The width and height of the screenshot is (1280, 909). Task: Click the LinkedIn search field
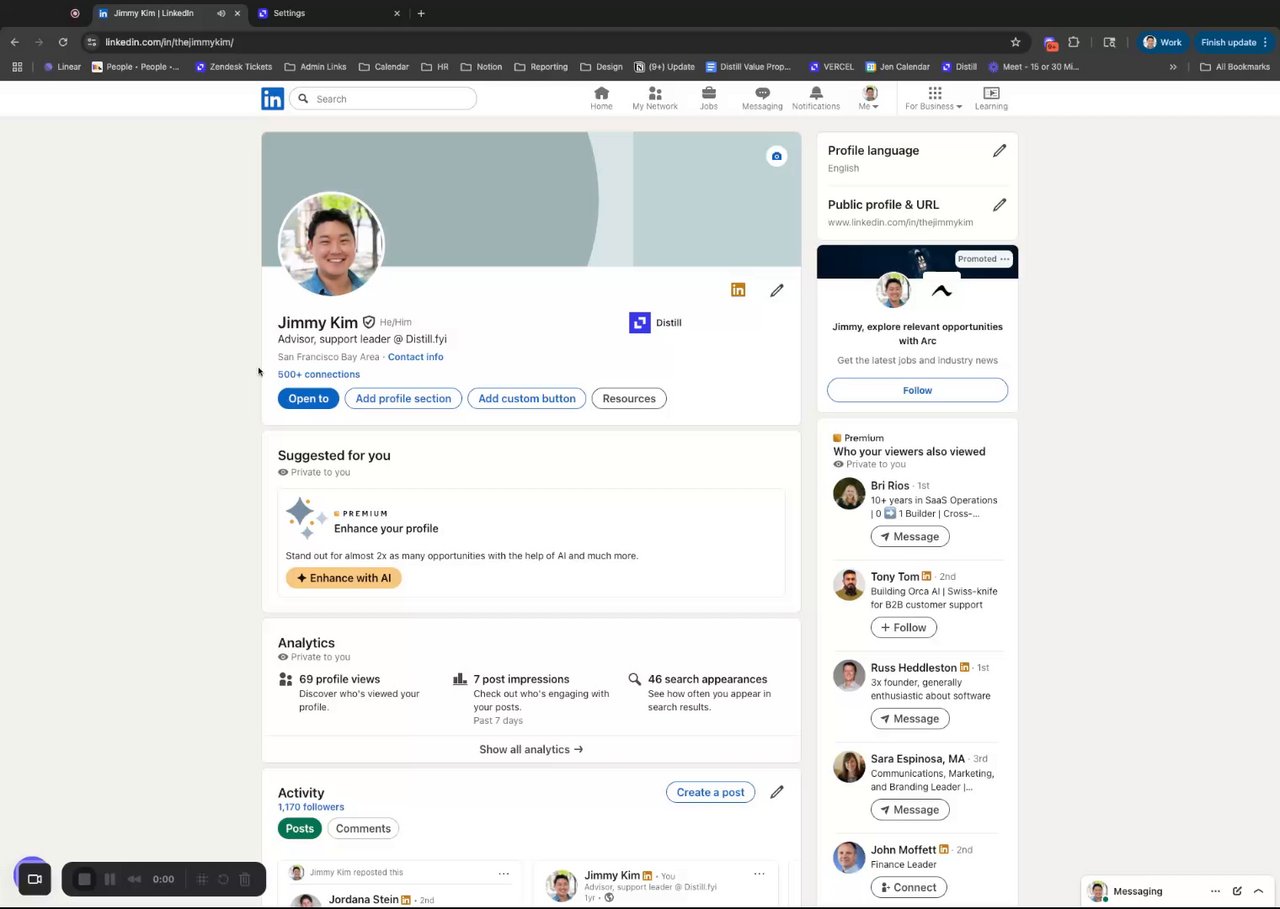click(383, 98)
